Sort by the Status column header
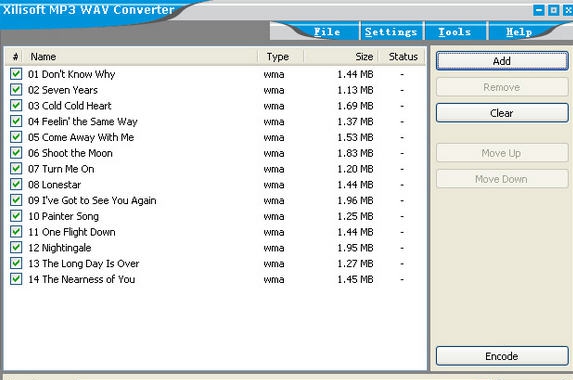 [402, 57]
